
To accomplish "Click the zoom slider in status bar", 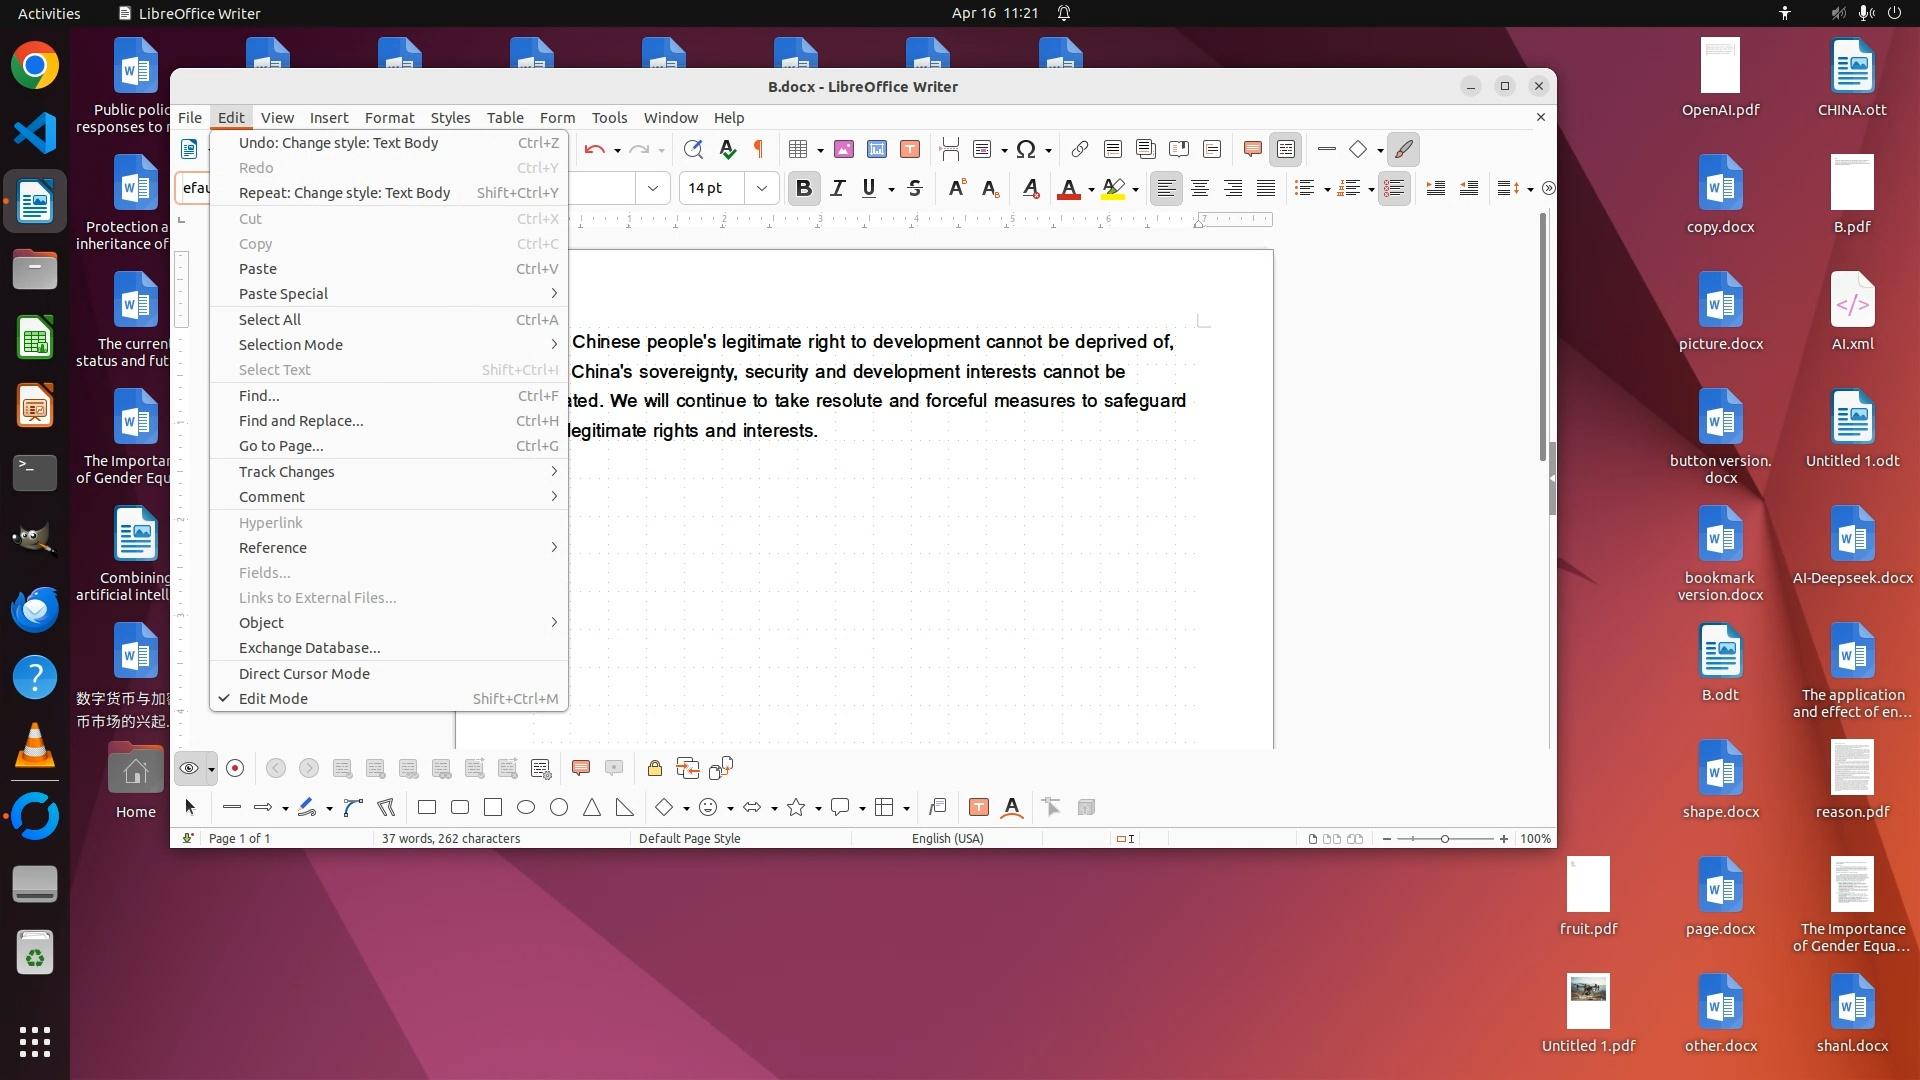I will (1444, 839).
